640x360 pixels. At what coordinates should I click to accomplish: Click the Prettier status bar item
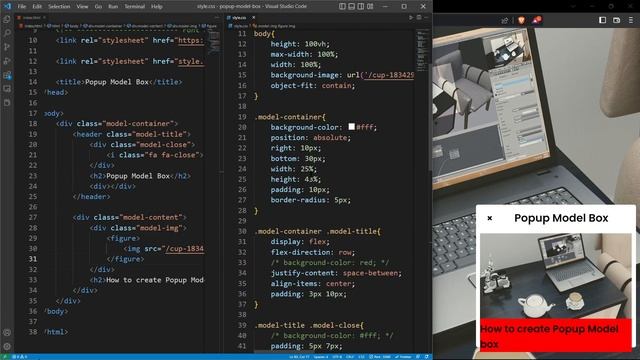pyautogui.click(x=403, y=357)
